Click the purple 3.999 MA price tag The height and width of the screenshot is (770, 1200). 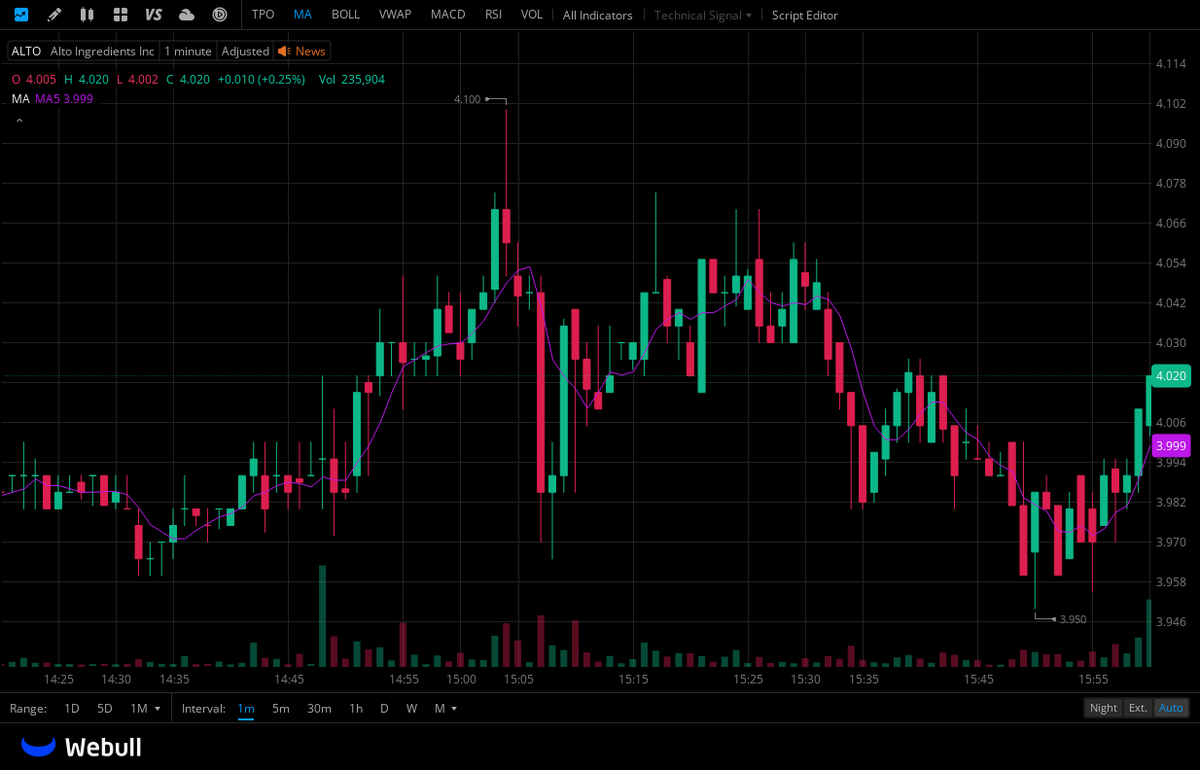pos(1171,446)
